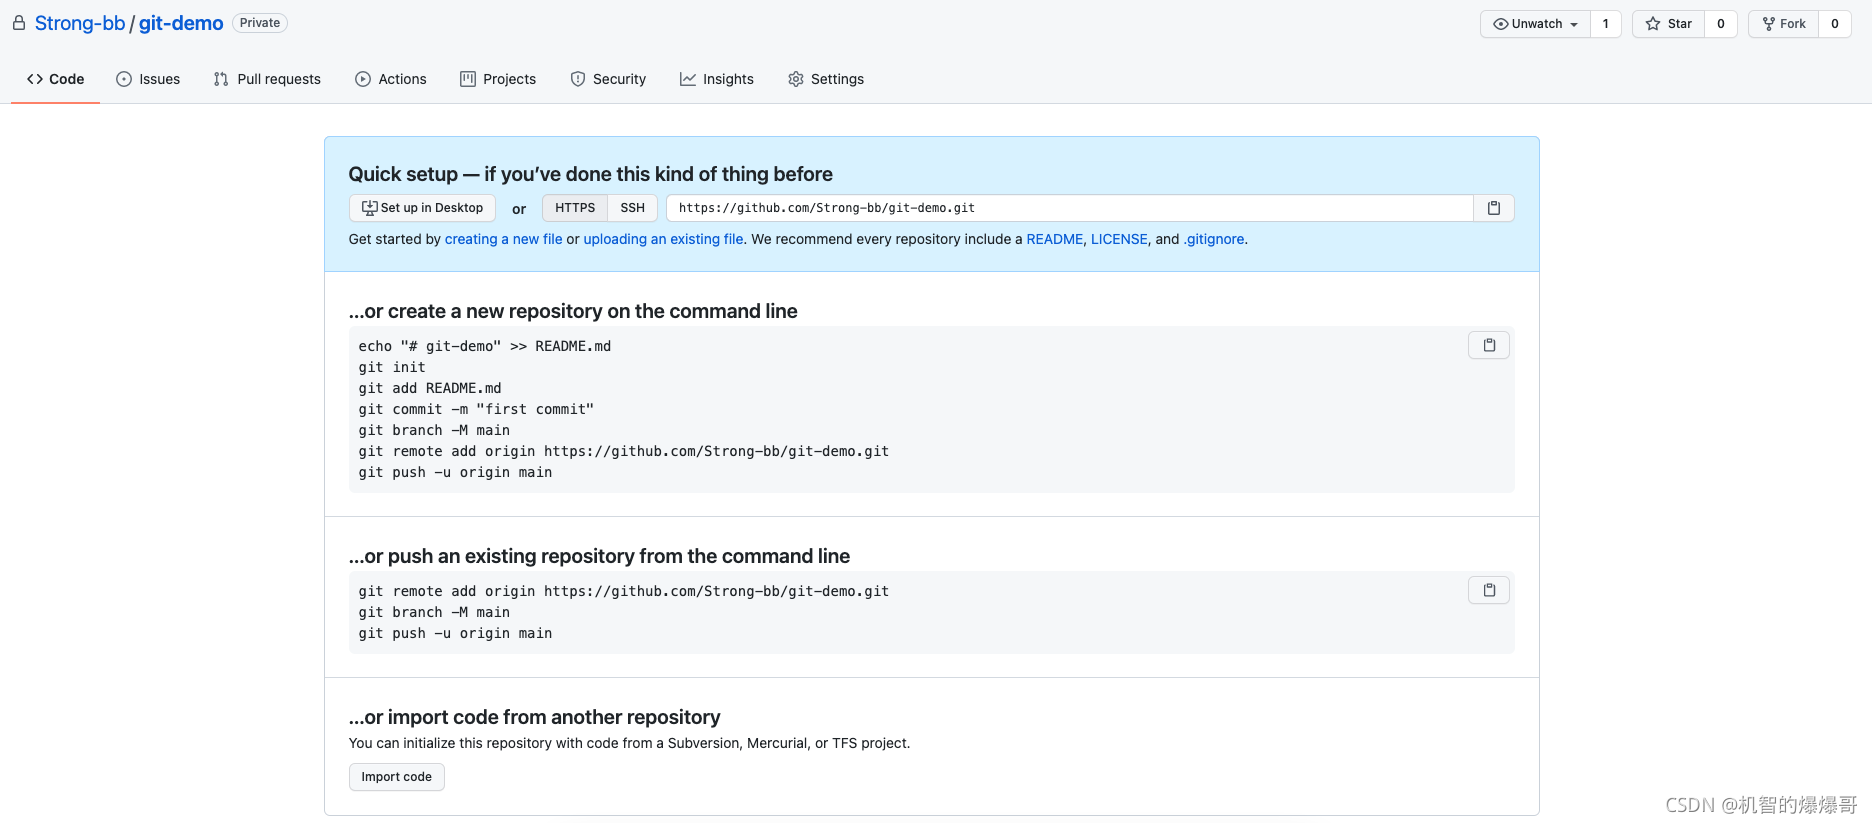
Task: Copy the new repository command-line snippet
Action: (x=1489, y=345)
